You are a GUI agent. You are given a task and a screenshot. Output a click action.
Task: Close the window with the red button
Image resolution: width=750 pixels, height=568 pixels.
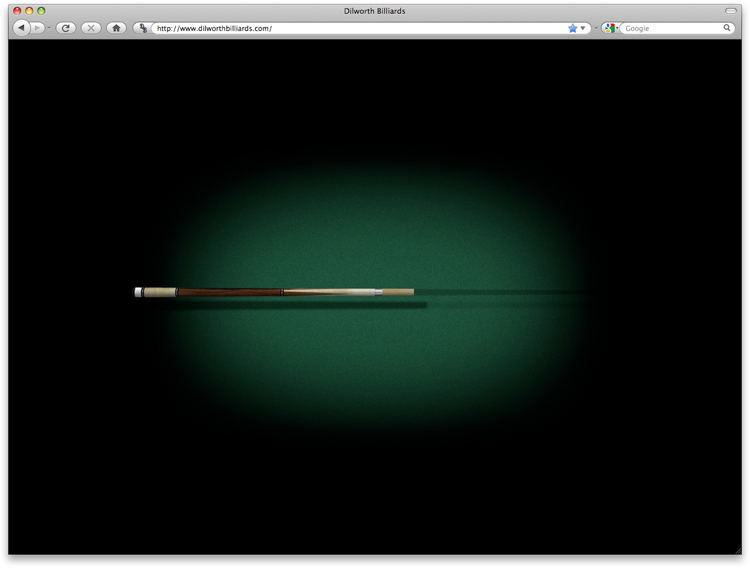click(17, 11)
